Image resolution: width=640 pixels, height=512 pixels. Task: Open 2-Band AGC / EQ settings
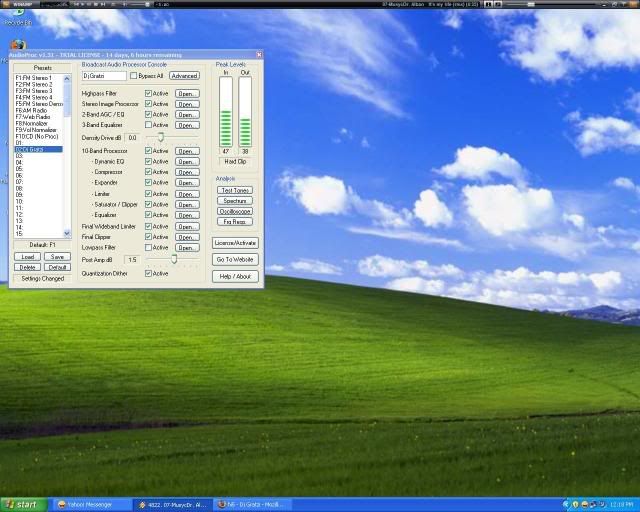point(187,115)
